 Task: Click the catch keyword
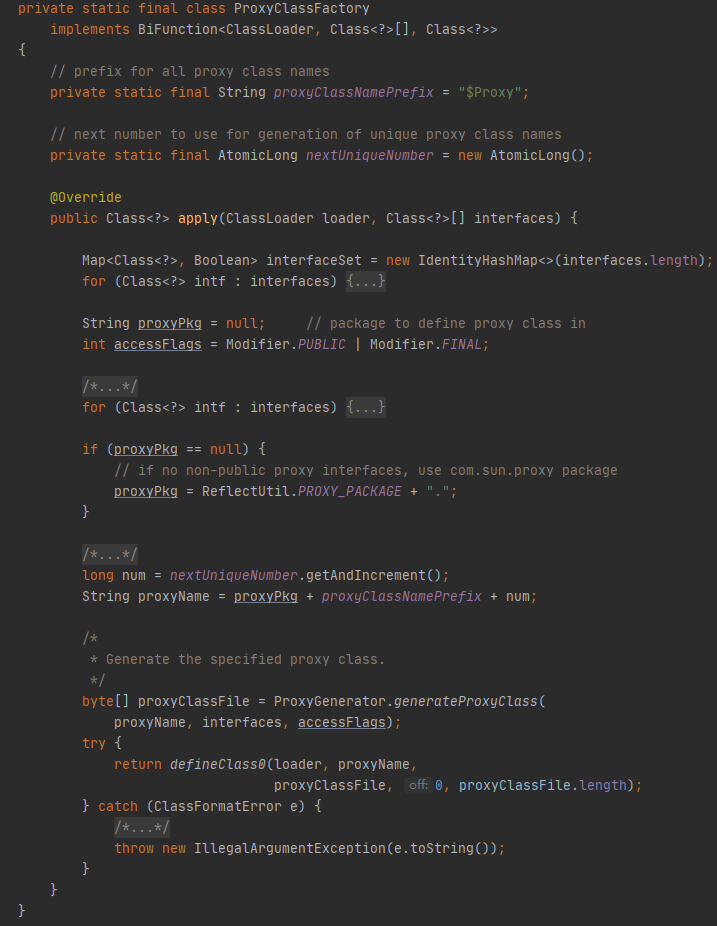click(118, 806)
